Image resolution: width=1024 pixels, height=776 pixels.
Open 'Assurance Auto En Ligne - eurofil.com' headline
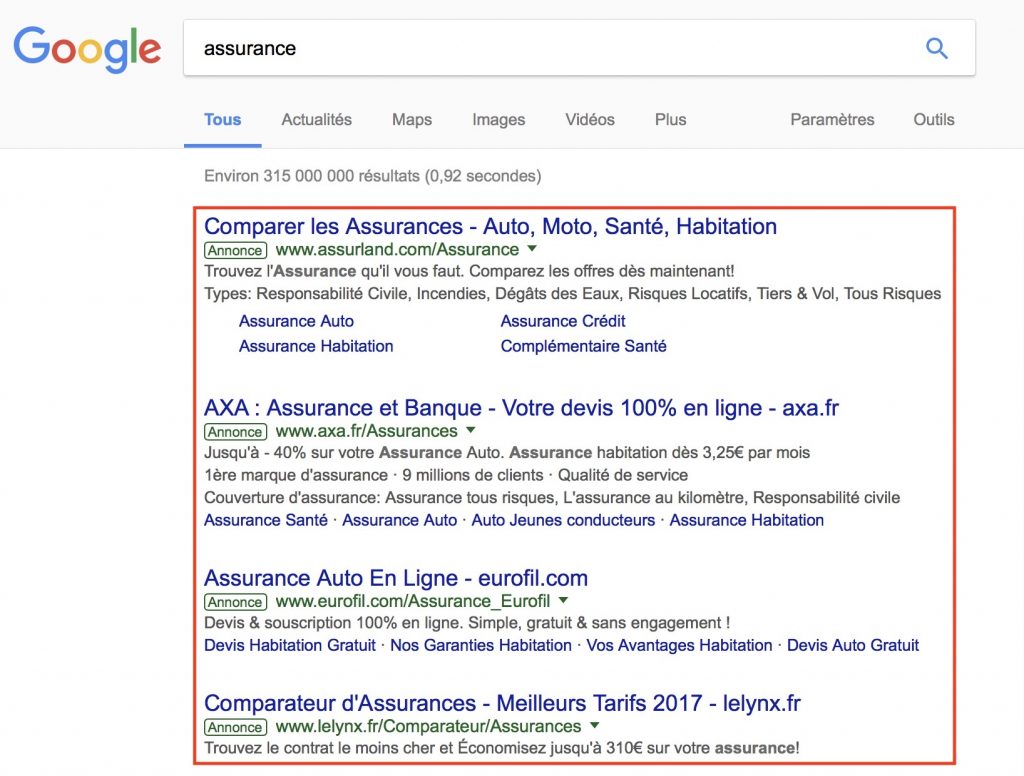[396, 578]
